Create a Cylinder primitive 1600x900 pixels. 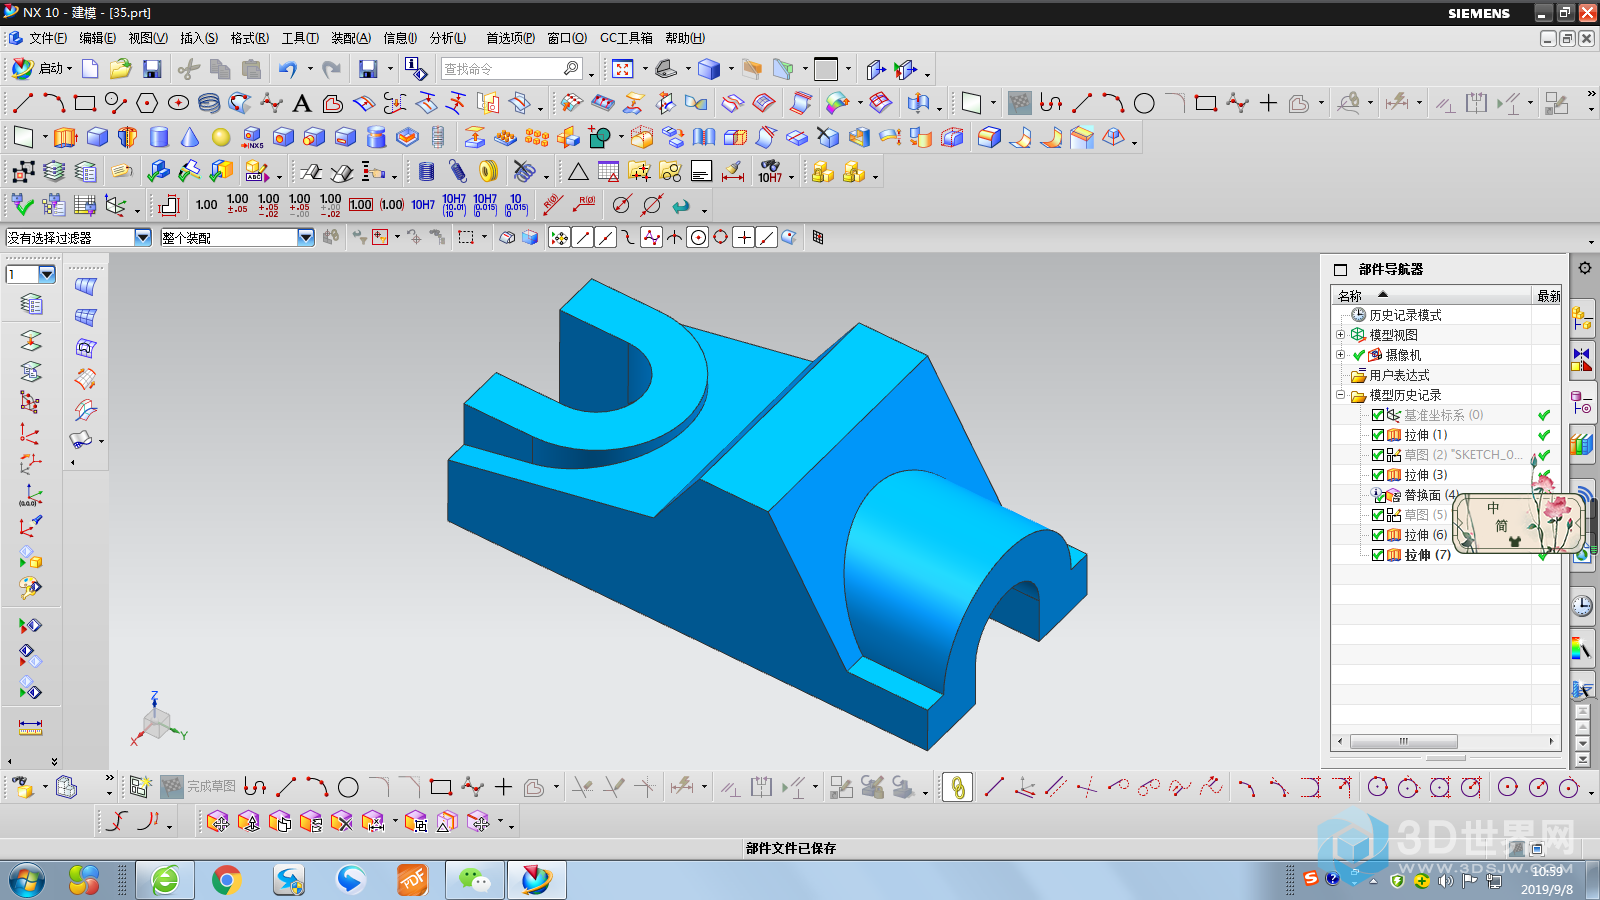[159, 137]
